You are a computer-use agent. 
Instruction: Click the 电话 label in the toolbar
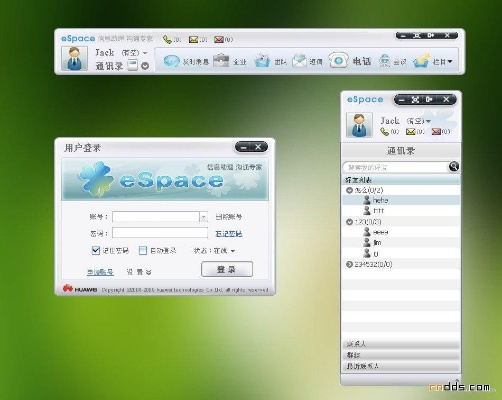coord(362,61)
